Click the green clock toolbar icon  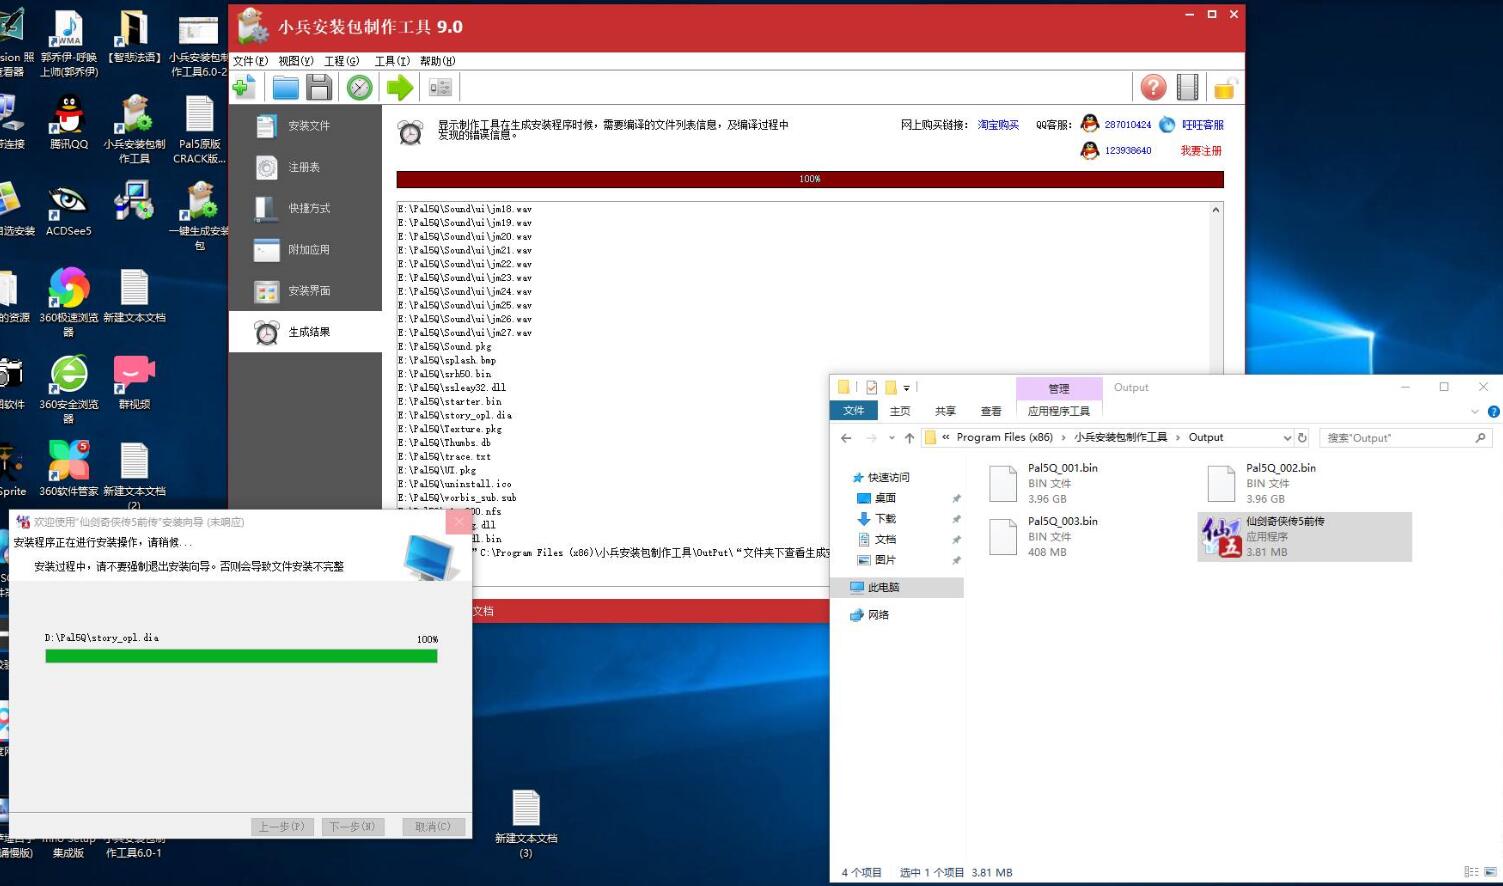(x=359, y=88)
